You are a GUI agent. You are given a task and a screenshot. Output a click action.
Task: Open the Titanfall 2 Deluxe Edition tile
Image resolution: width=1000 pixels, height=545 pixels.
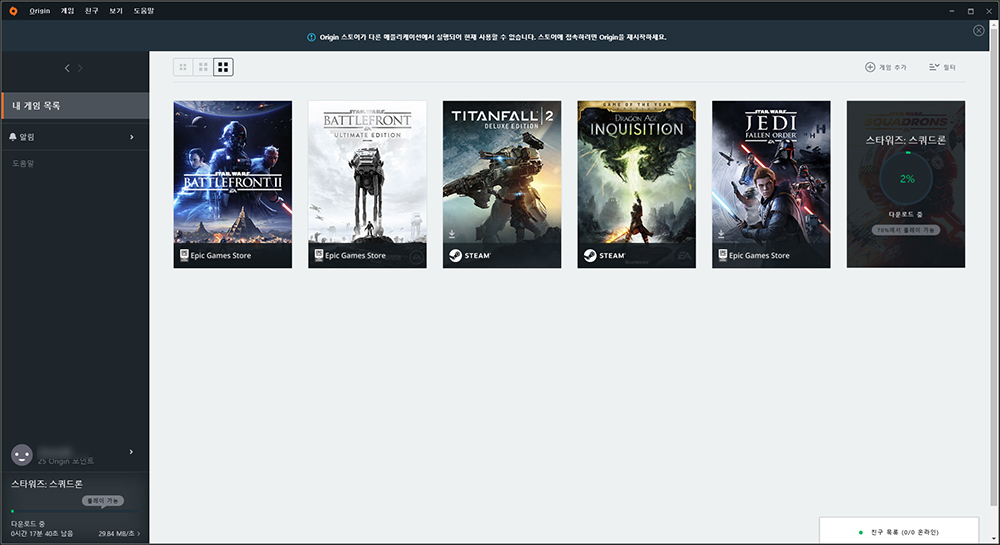502,184
